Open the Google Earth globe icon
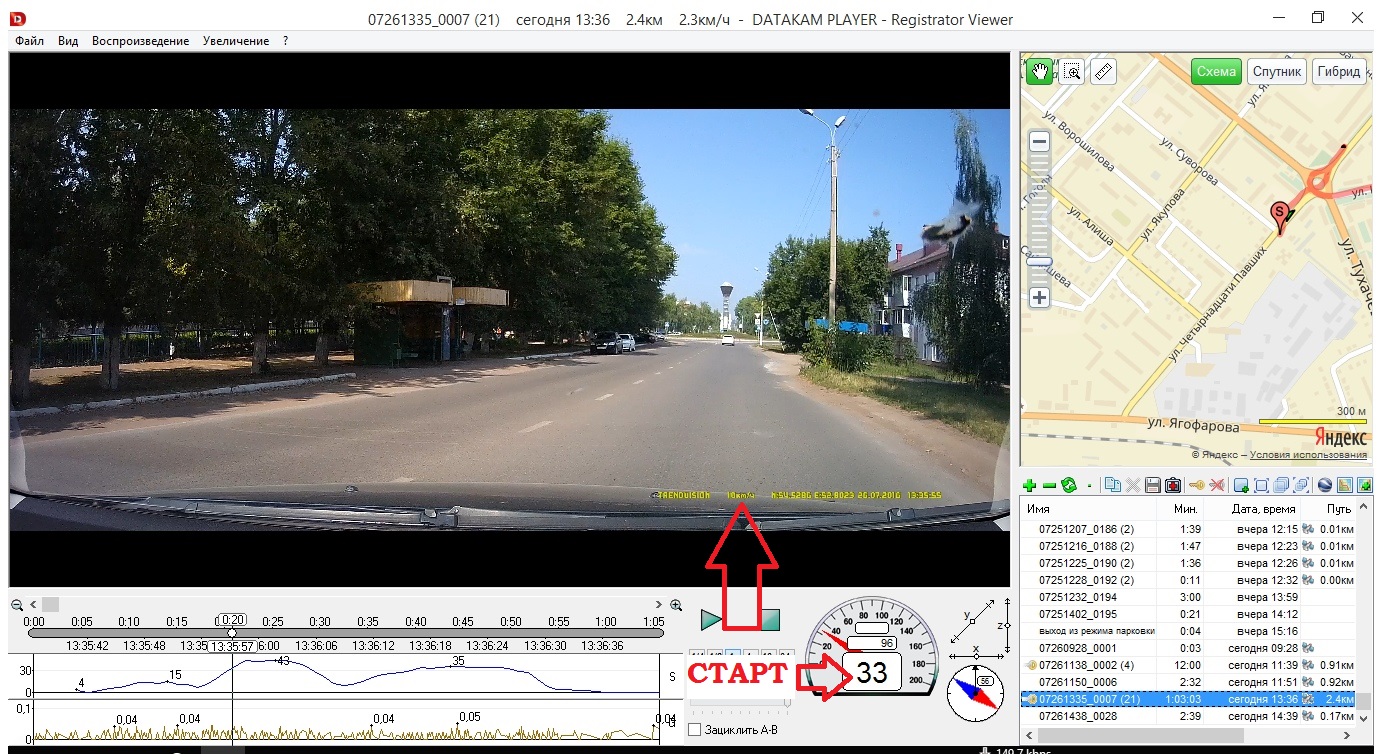 1325,486
